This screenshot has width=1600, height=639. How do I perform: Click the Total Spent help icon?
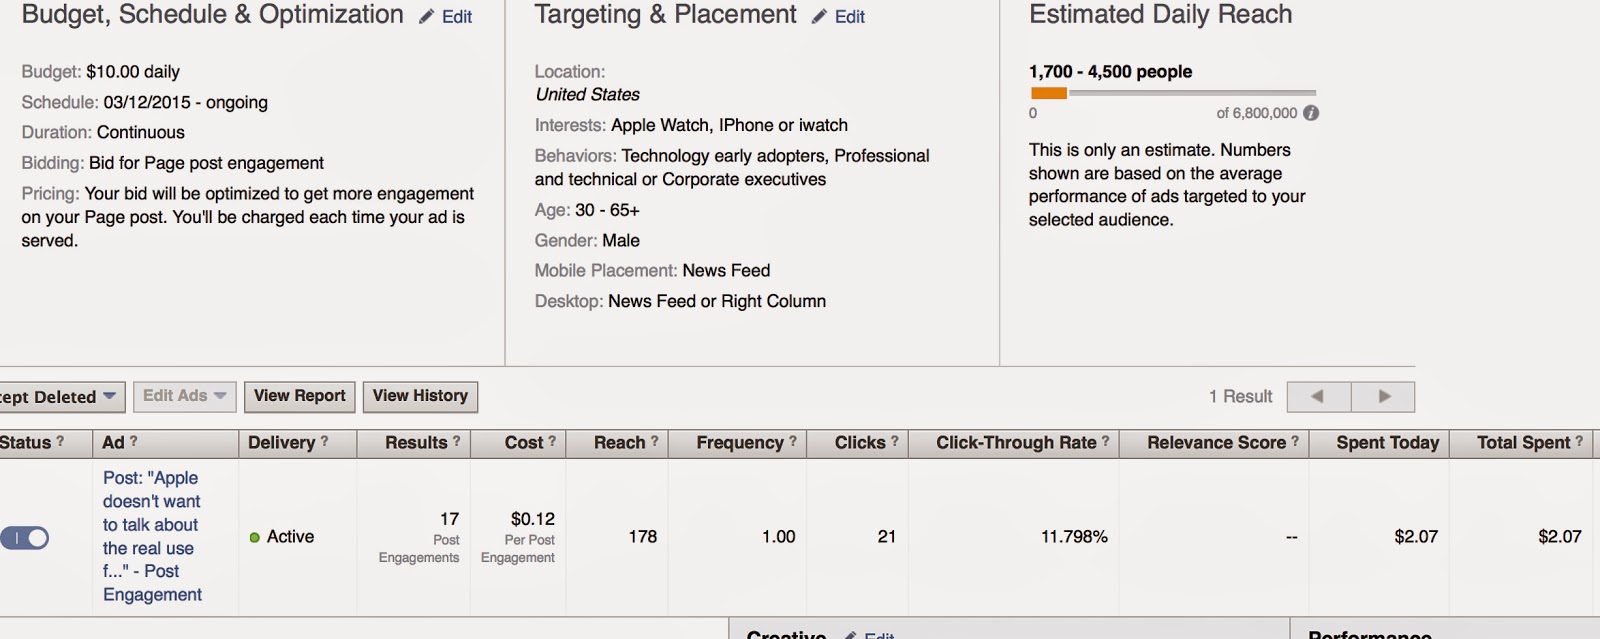coord(1579,441)
